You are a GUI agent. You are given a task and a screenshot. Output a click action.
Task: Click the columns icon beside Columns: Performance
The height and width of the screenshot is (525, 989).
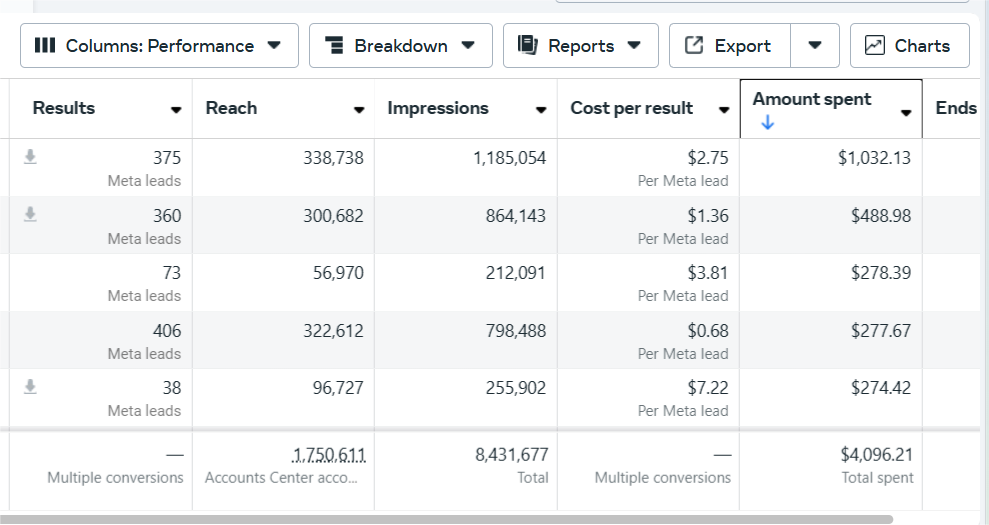coord(44,46)
